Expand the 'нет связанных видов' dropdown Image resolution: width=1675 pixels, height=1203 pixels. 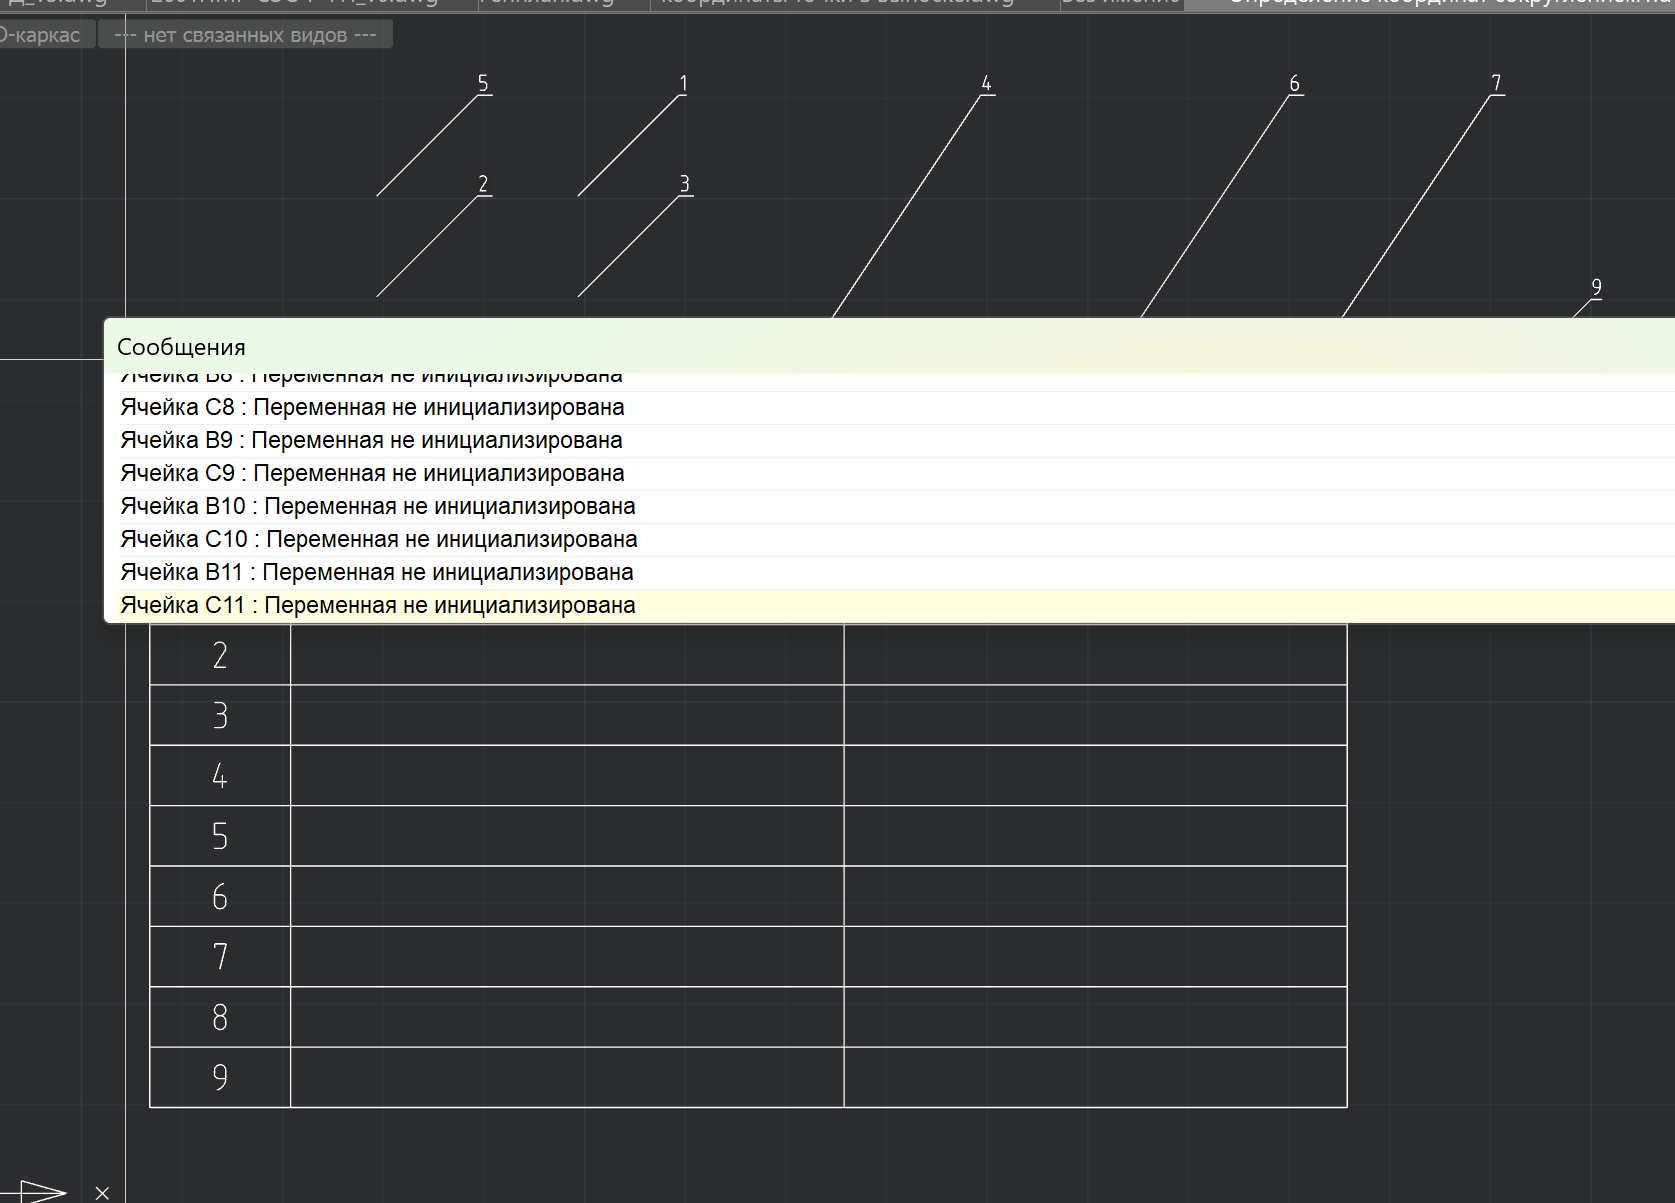(245, 35)
